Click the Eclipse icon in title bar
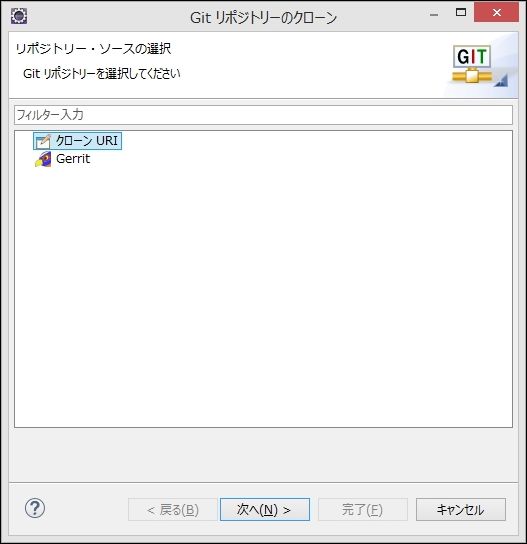This screenshot has height=544, width=527. pos(19,16)
